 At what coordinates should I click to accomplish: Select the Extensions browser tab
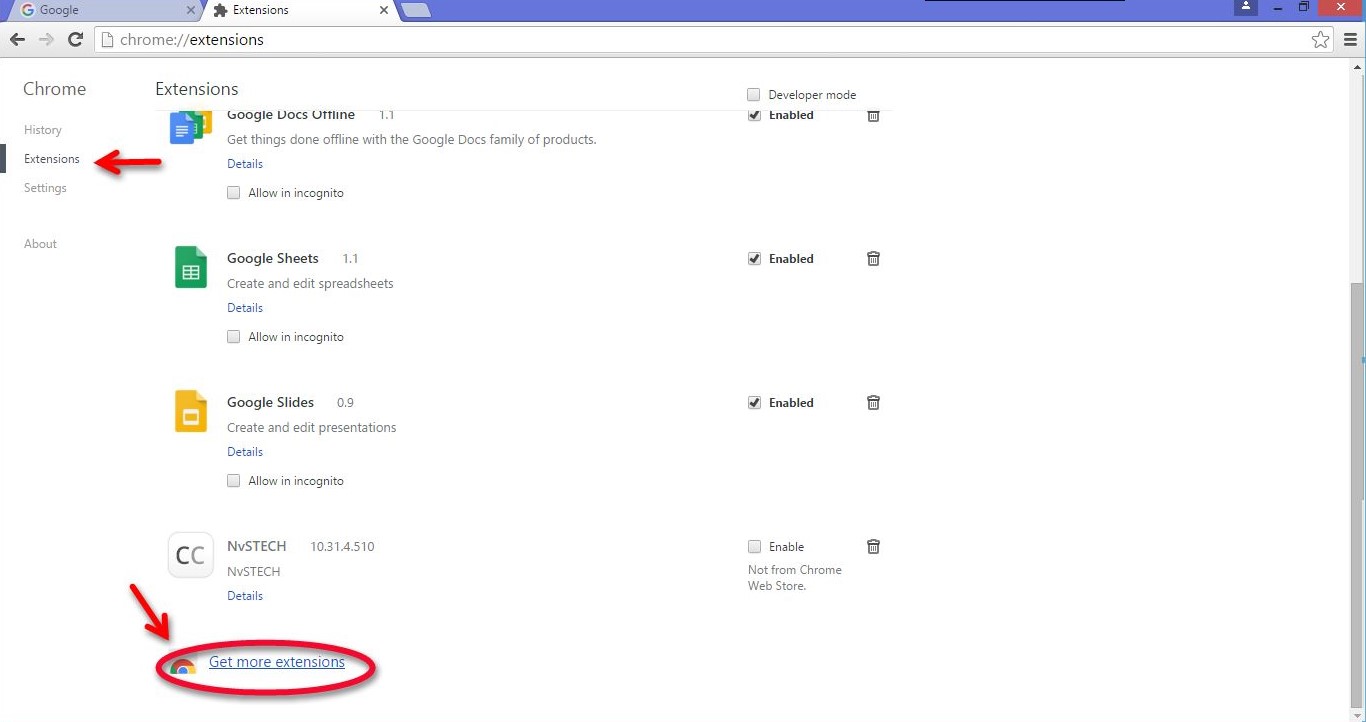(x=300, y=10)
